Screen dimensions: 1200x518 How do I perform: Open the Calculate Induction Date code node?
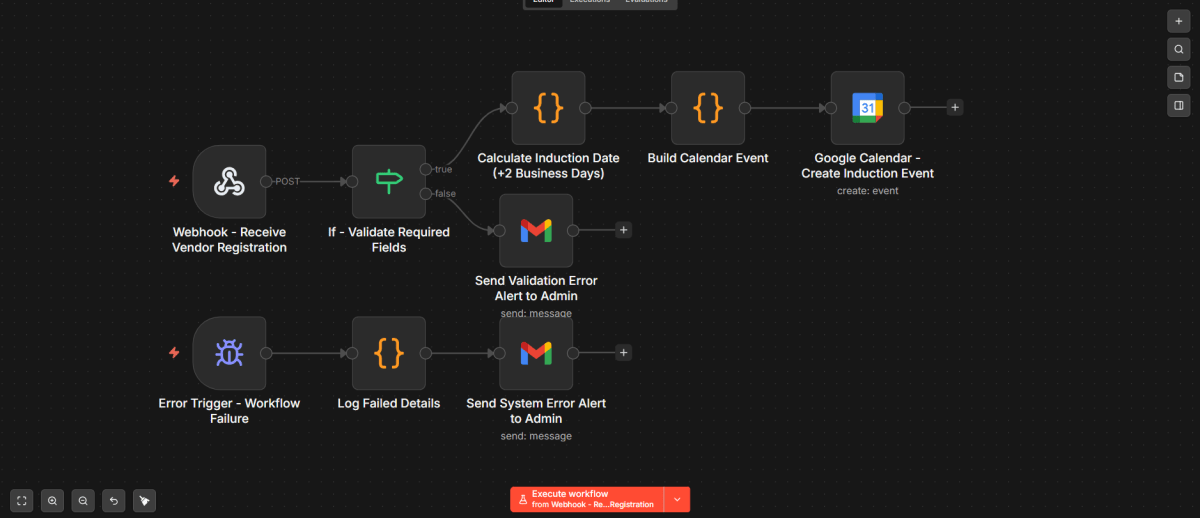[548, 108]
